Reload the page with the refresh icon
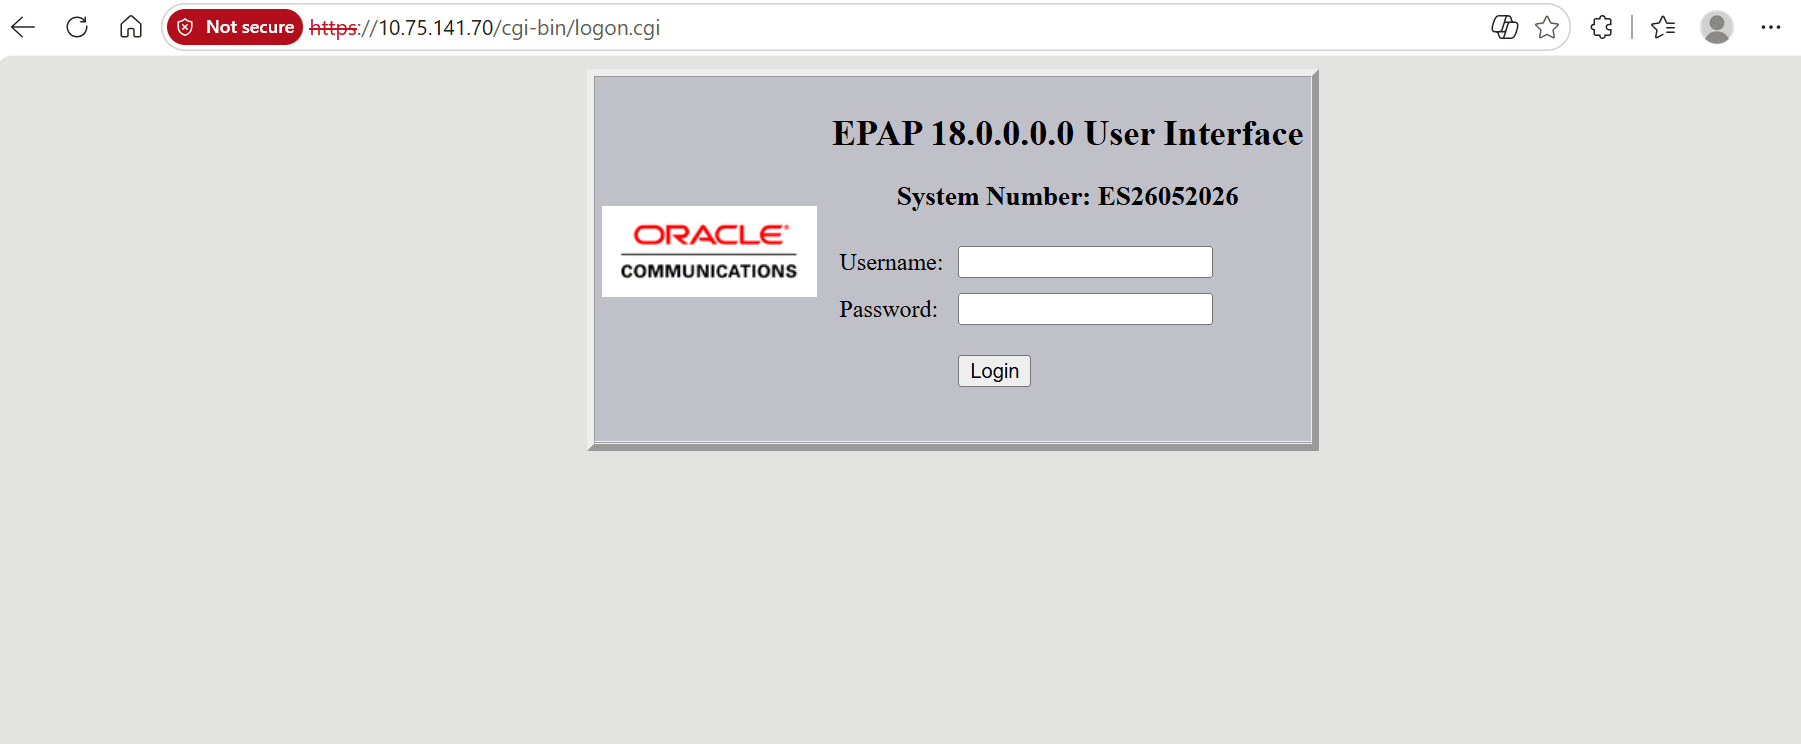The image size is (1801, 744). (x=77, y=27)
